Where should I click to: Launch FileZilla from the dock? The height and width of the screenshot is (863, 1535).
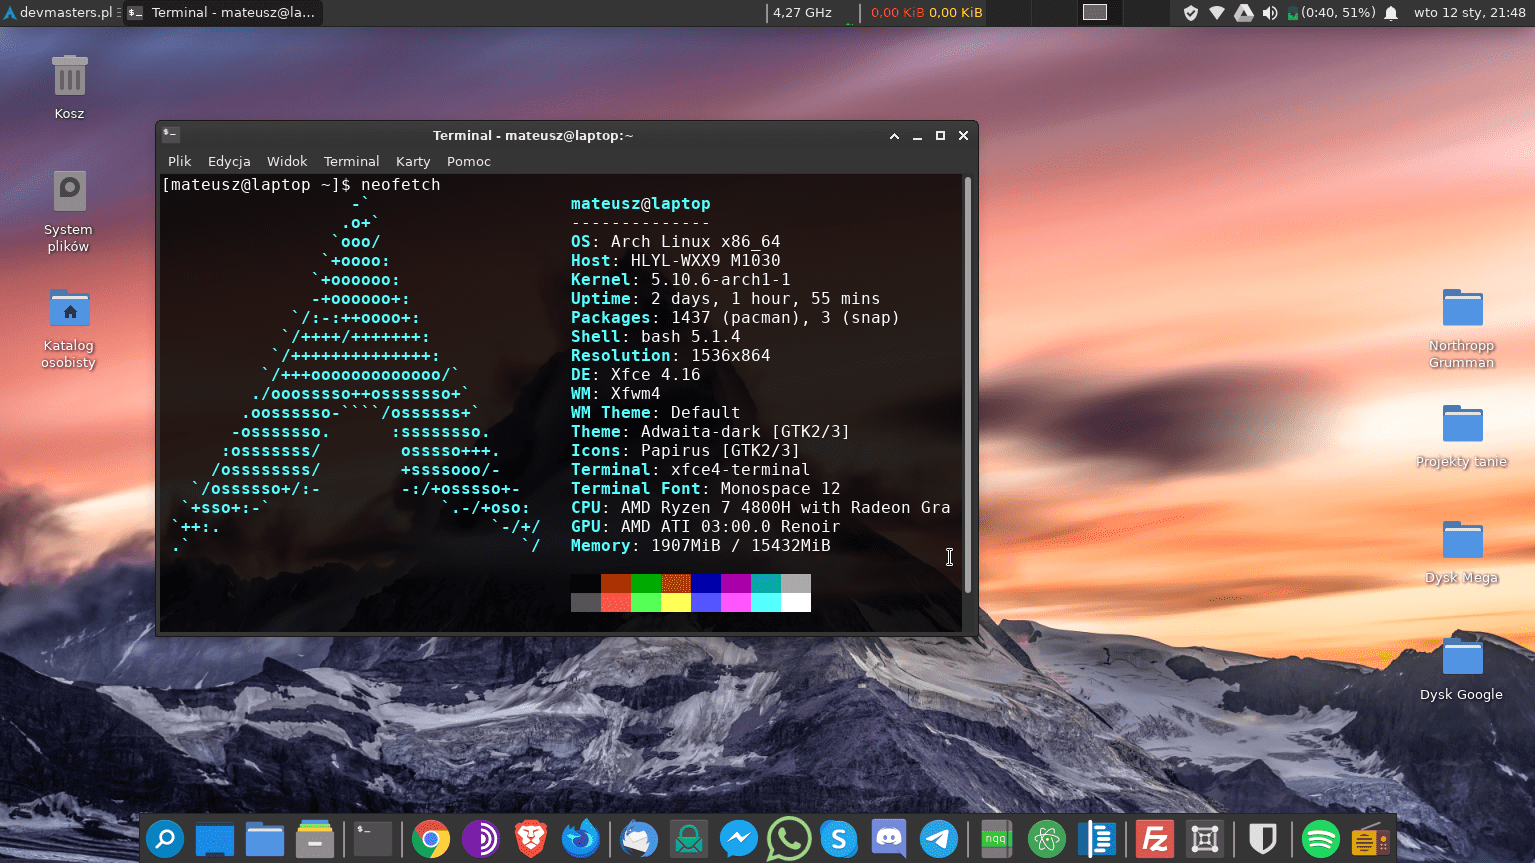click(1155, 839)
